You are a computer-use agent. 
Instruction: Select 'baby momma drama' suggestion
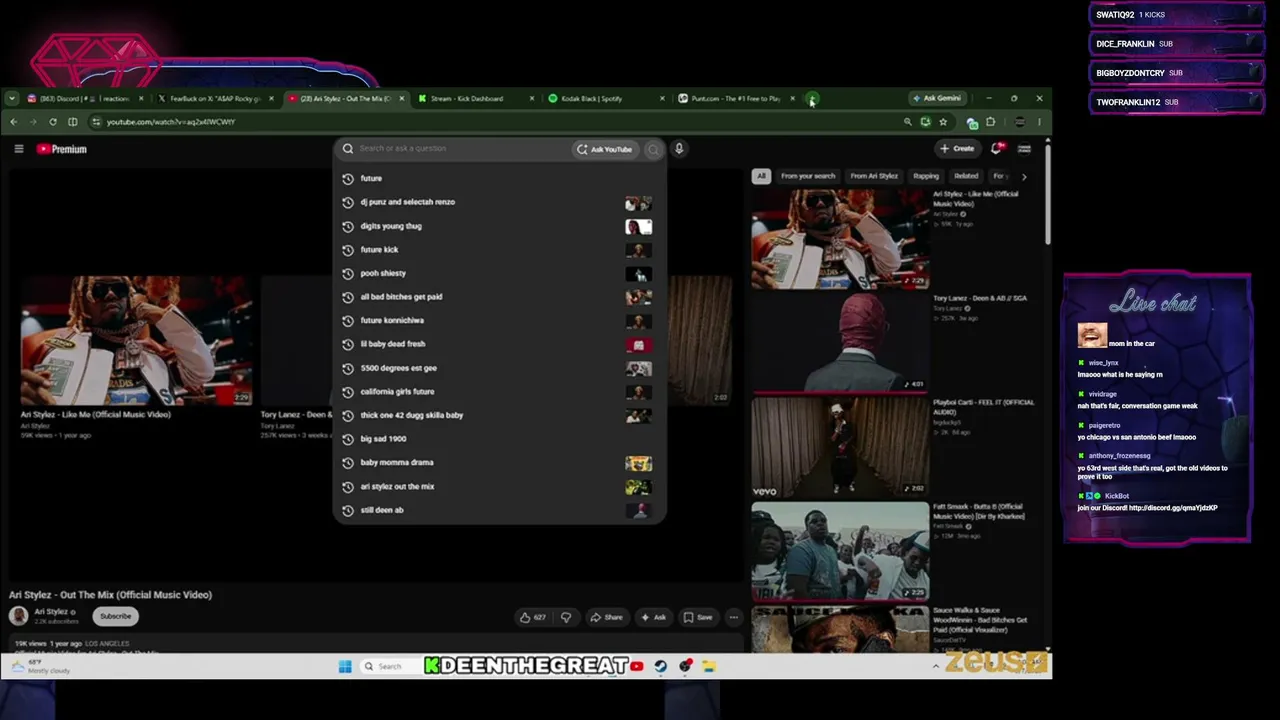coord(499,463)
